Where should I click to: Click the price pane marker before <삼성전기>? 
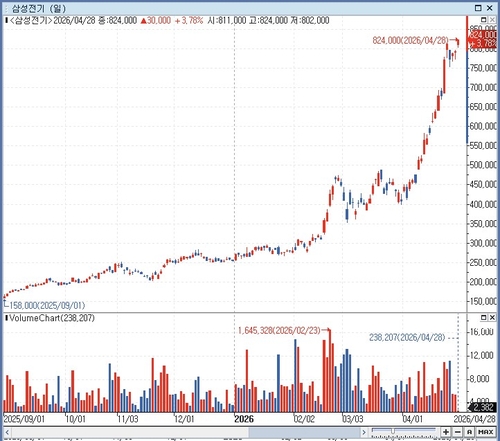[x=6, y=21]
